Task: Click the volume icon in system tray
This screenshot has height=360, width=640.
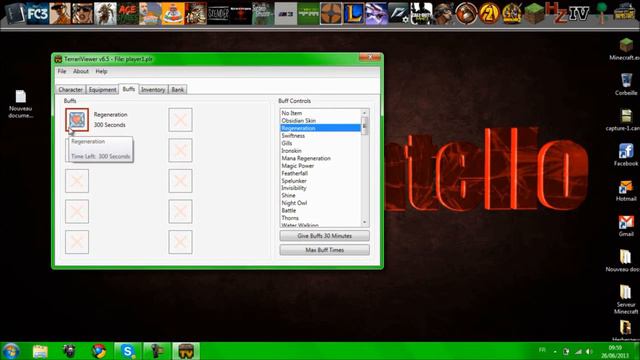Action: (589, 351)
